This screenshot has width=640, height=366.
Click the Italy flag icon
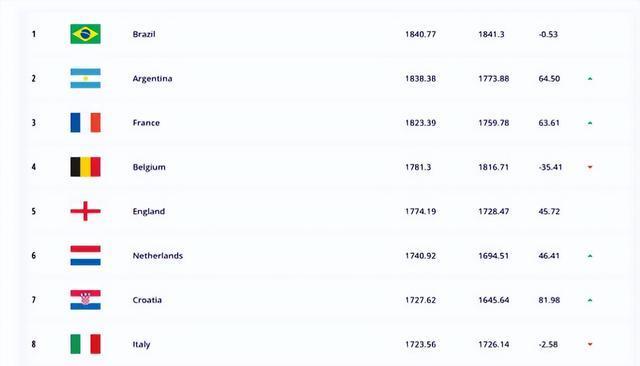[85, 344]
